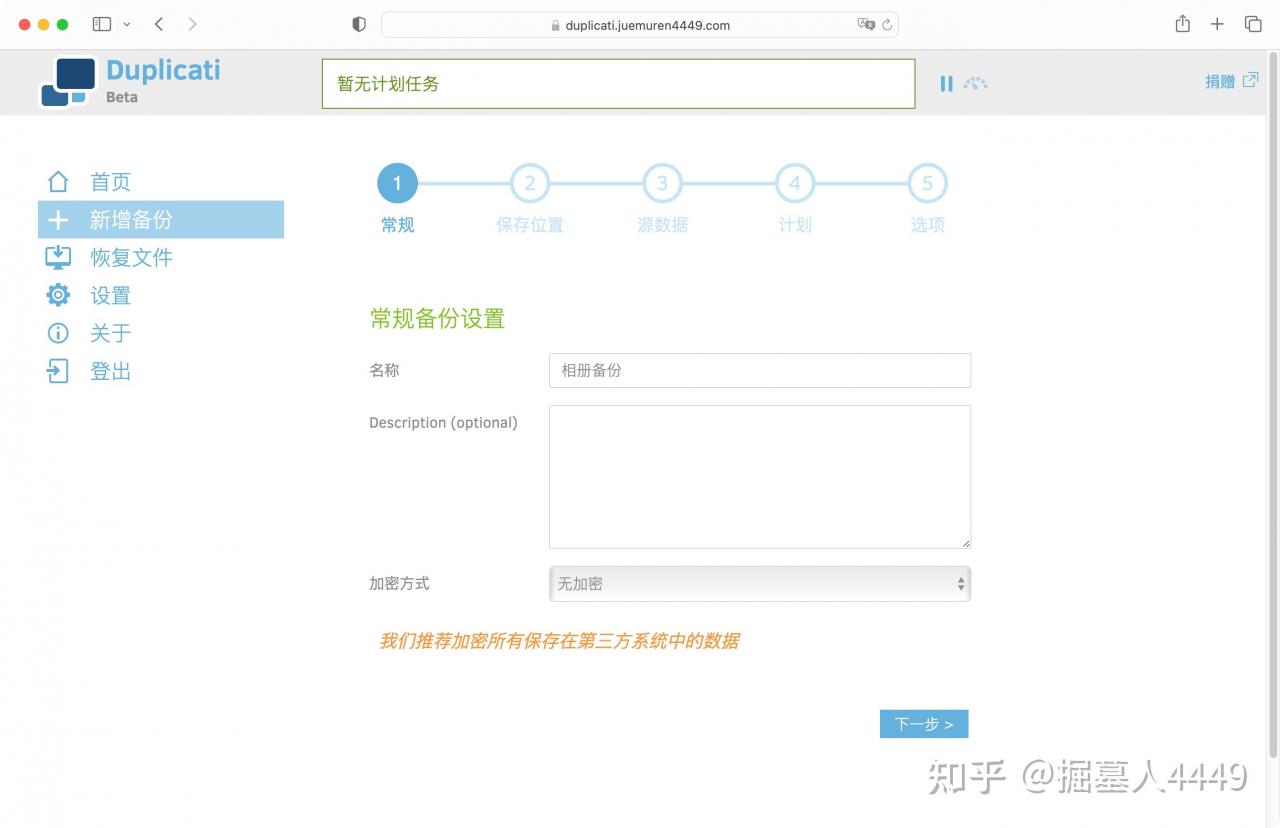Viewport: 1280px width, 828px height.
Task: Reload the page with refresh icon
Action: point(887,25)
